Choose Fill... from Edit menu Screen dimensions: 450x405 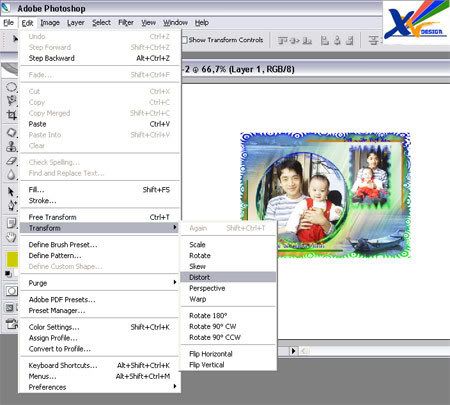coord(100,190)
